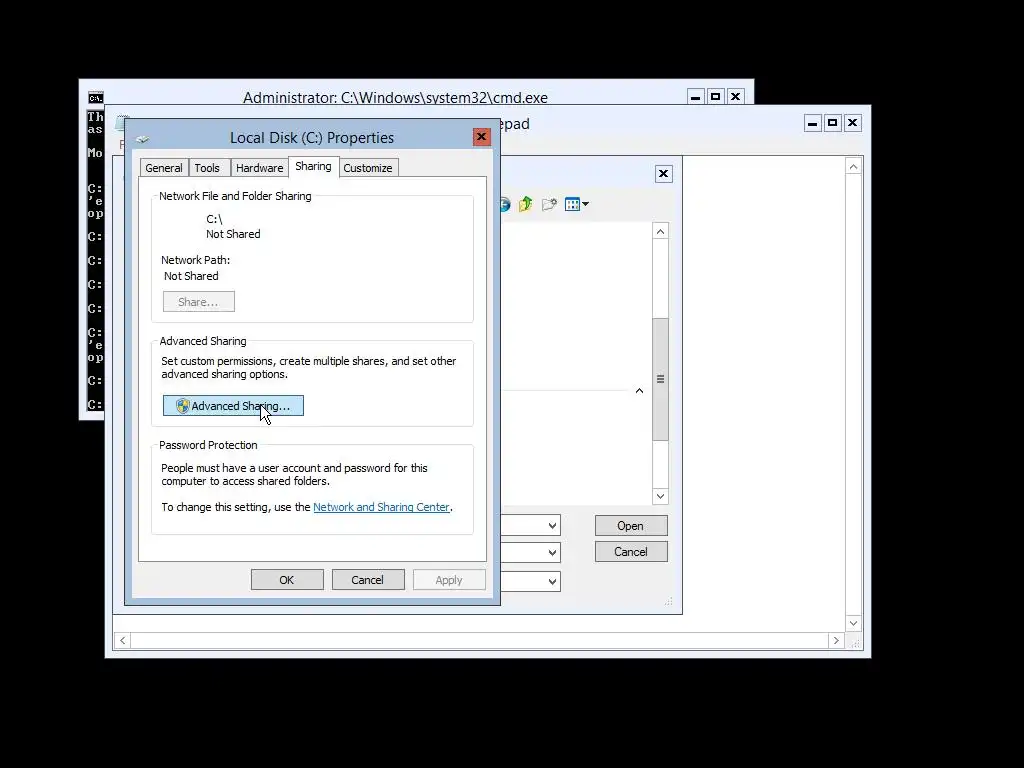Image resolution: width=1024 pixels, height=768 pixels.
Task: Create a new folder in Open dialog
Action: pos(549,204)
